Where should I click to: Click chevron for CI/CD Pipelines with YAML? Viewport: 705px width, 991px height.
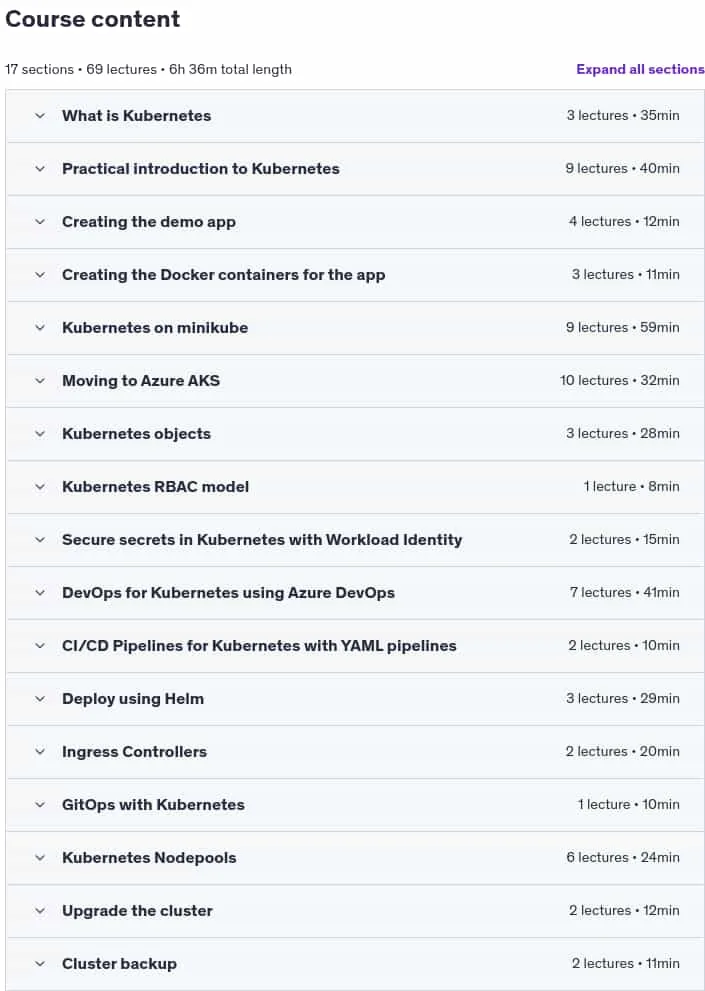coord(40,645)
